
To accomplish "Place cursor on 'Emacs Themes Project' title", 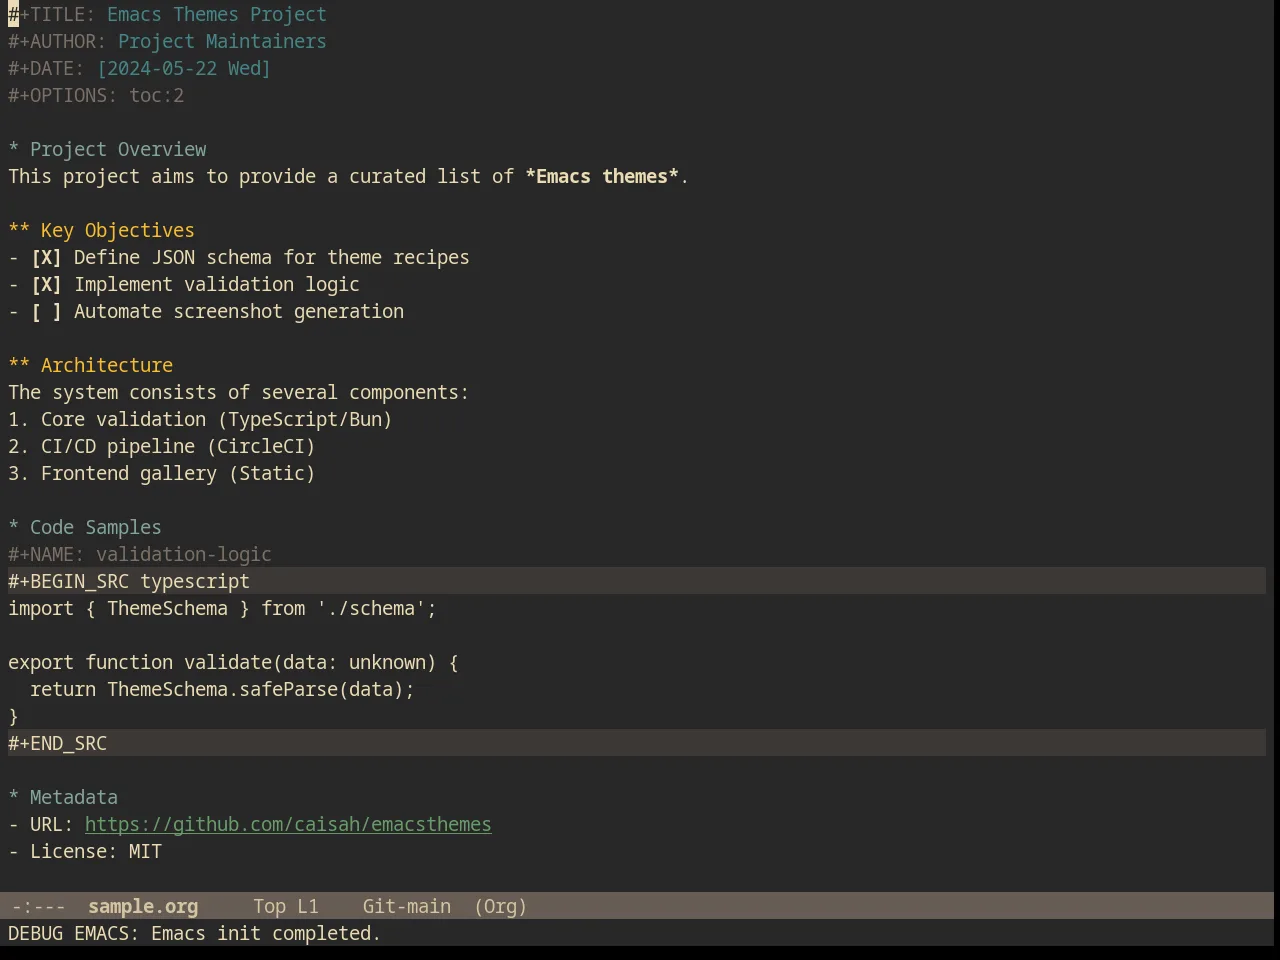I will 217,14.
